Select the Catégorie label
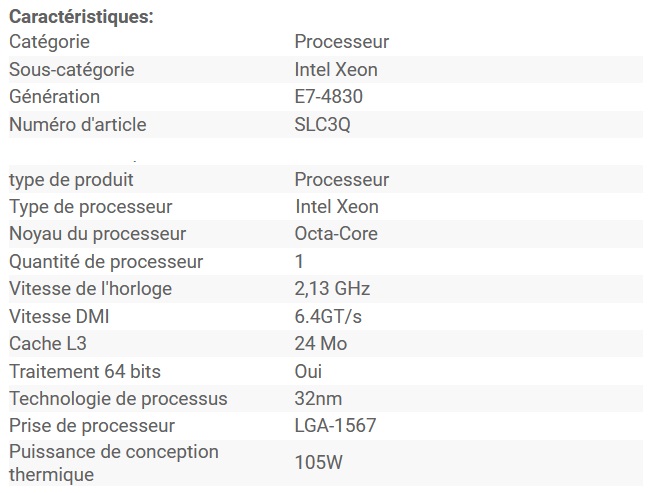The width and height of the screenshot is (657, 493). click(x=49, y=42)
